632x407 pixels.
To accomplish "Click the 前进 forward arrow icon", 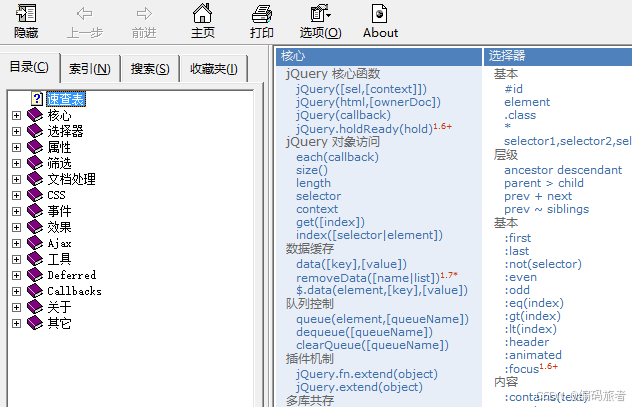I will click(144, 14).
